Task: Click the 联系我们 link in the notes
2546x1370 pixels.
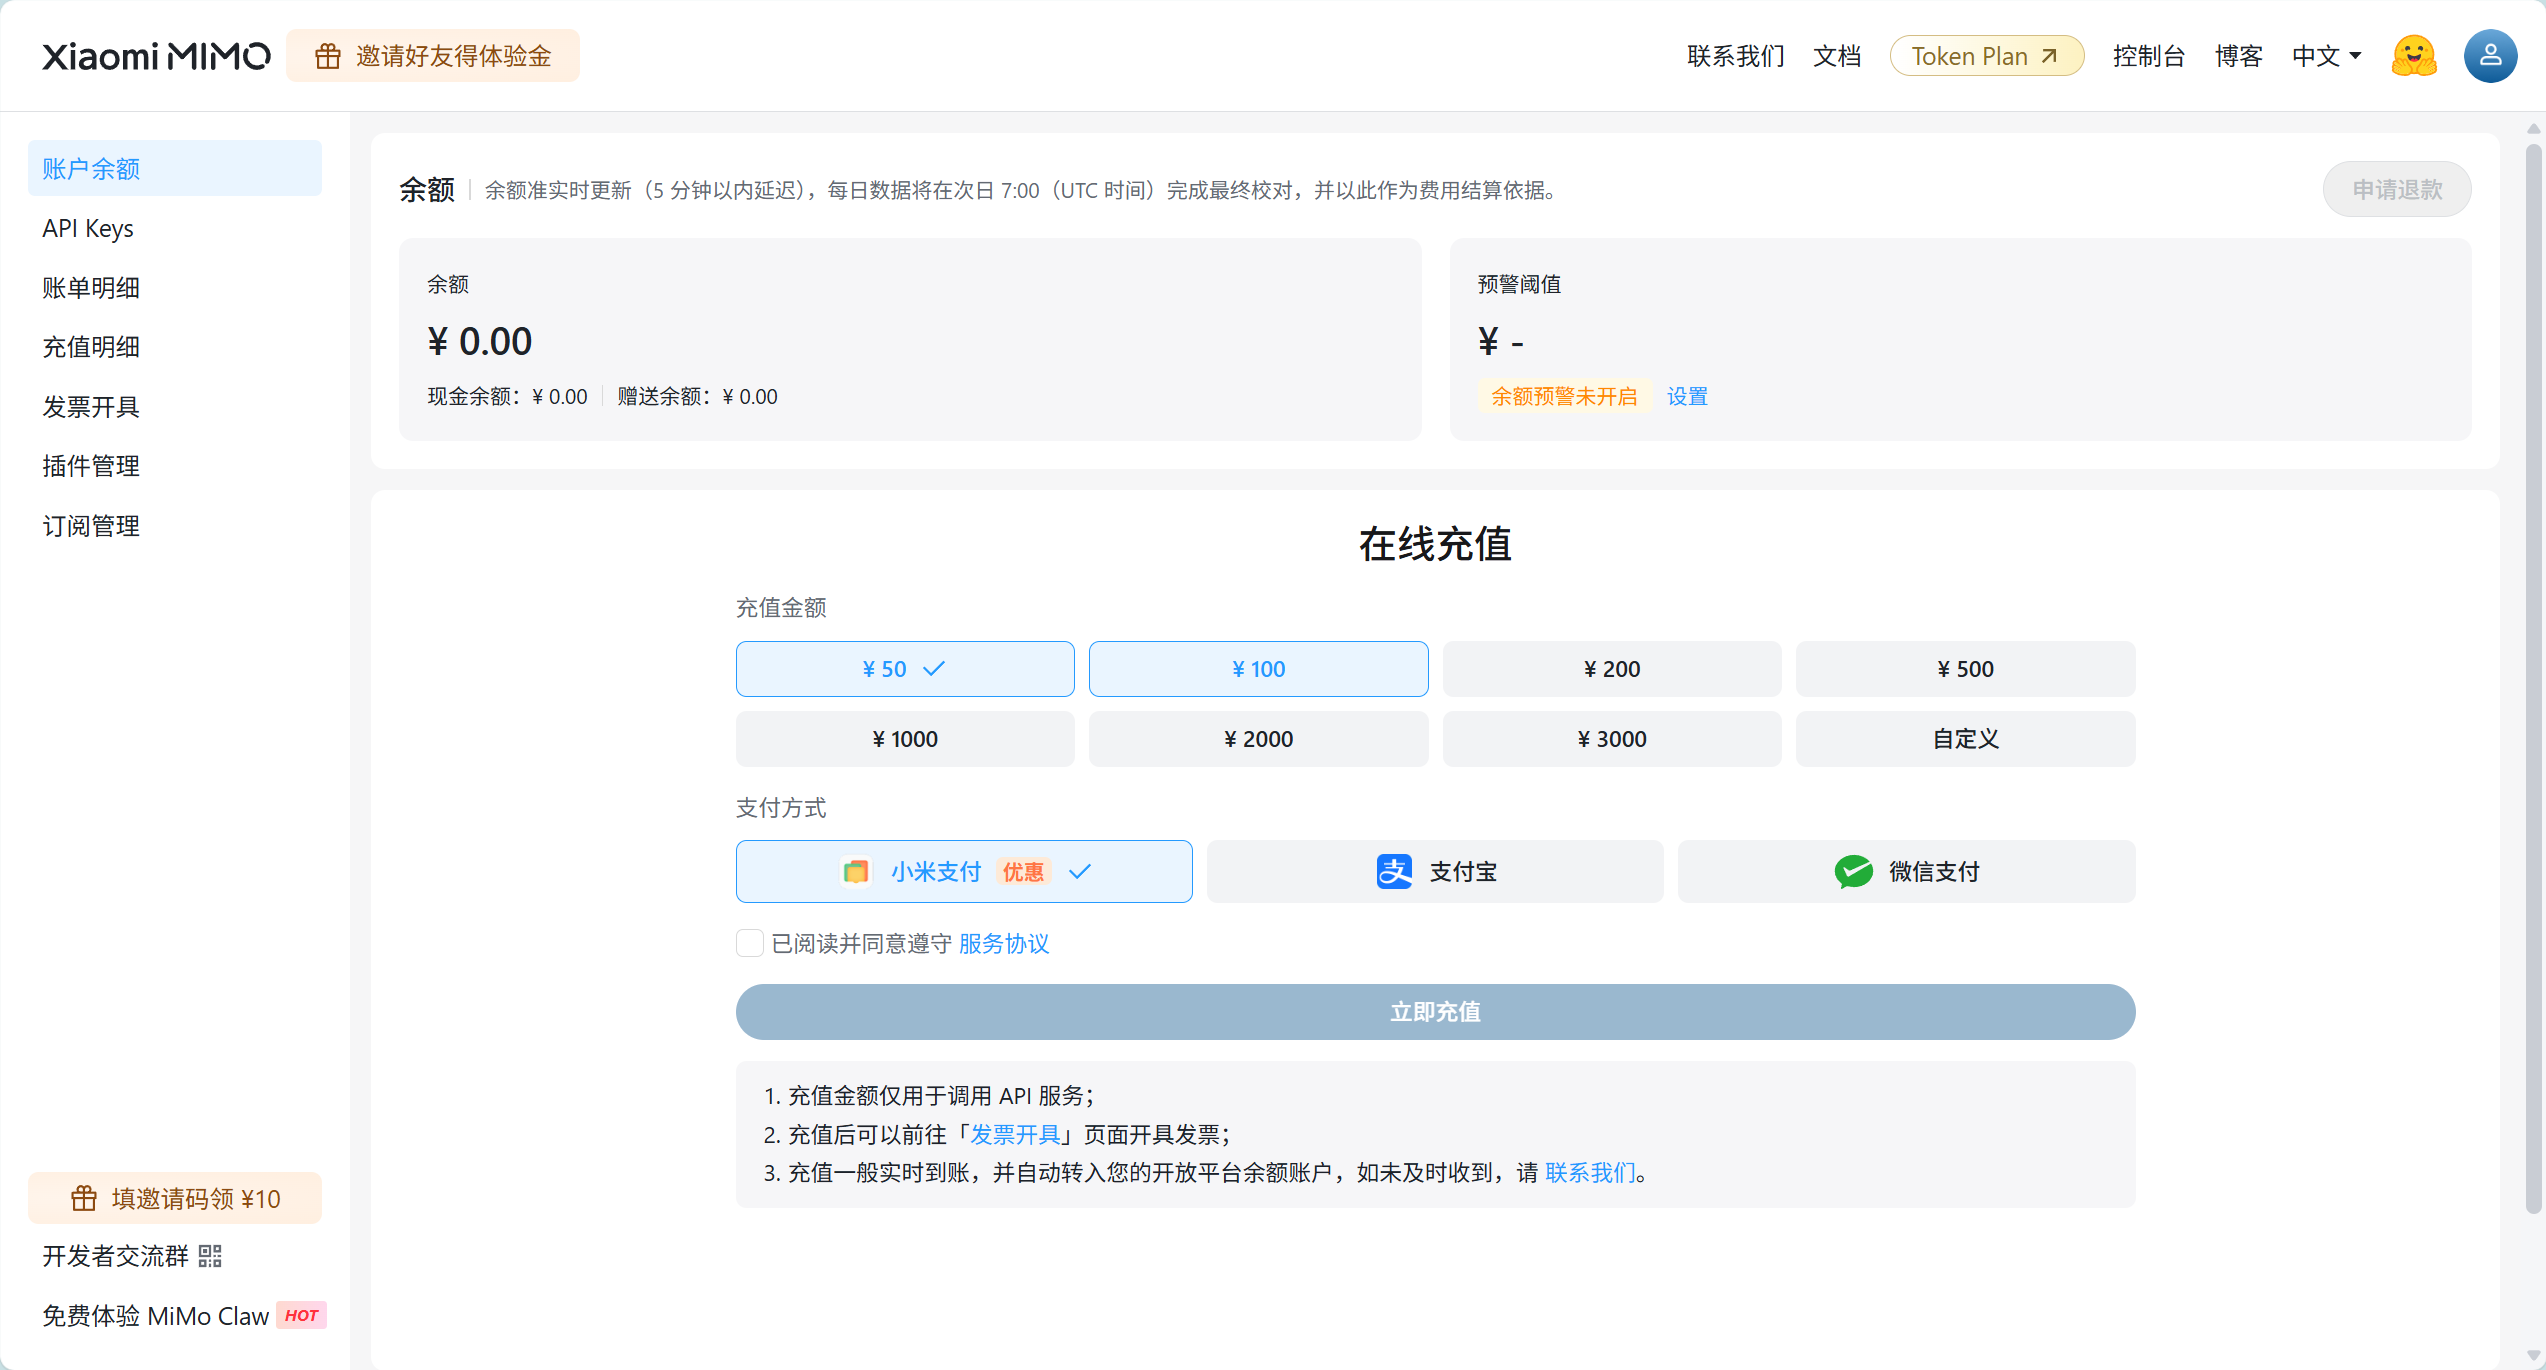Action: [x=1591, y=1173]
